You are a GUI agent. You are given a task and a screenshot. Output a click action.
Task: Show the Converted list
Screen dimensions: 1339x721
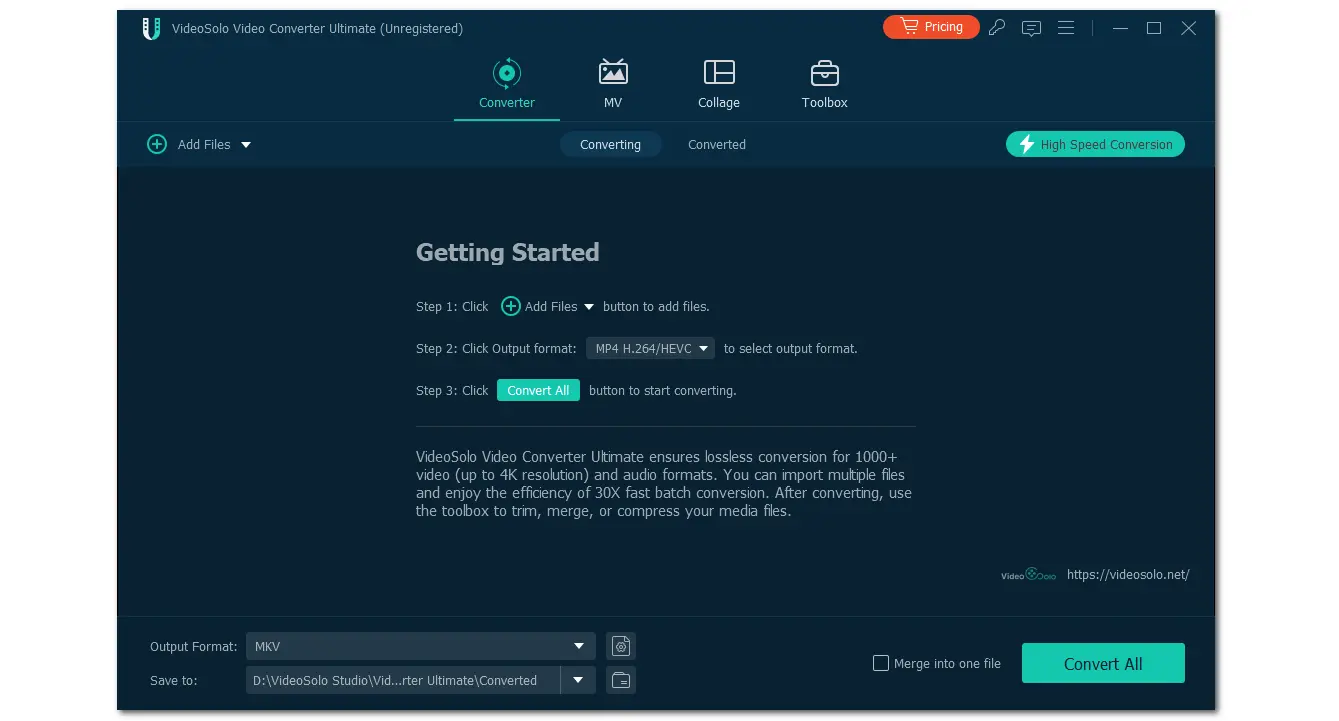coord(717,144)
